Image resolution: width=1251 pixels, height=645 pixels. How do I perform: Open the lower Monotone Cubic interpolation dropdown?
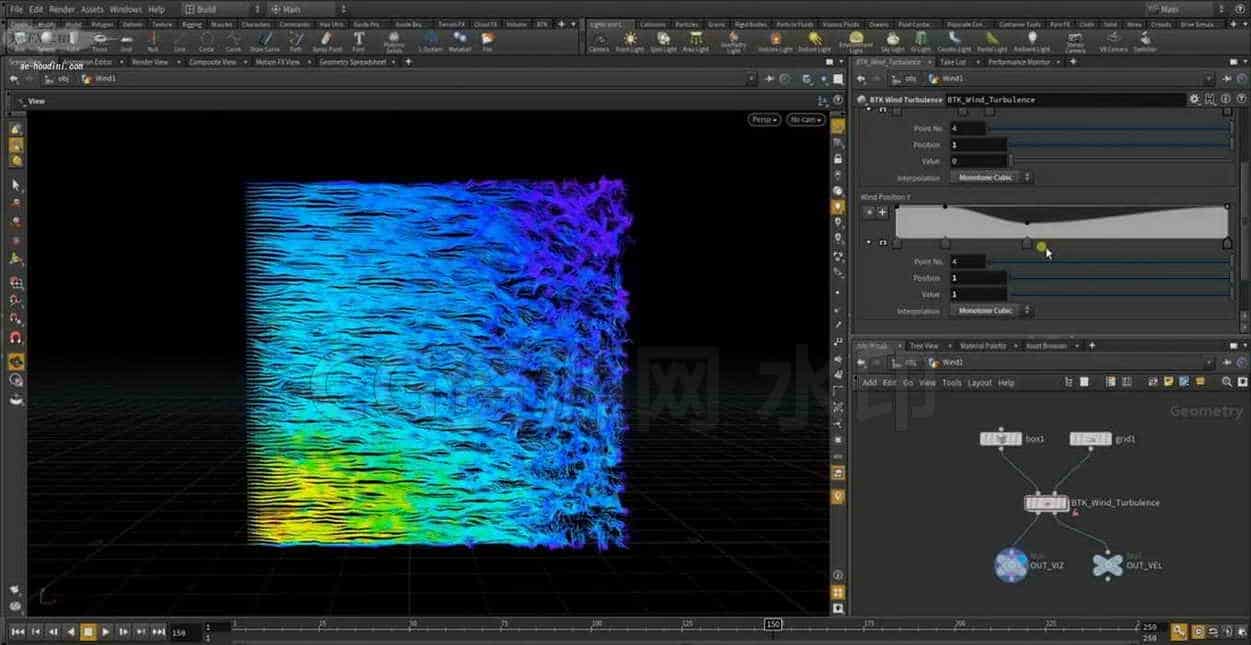pos(991,311)
